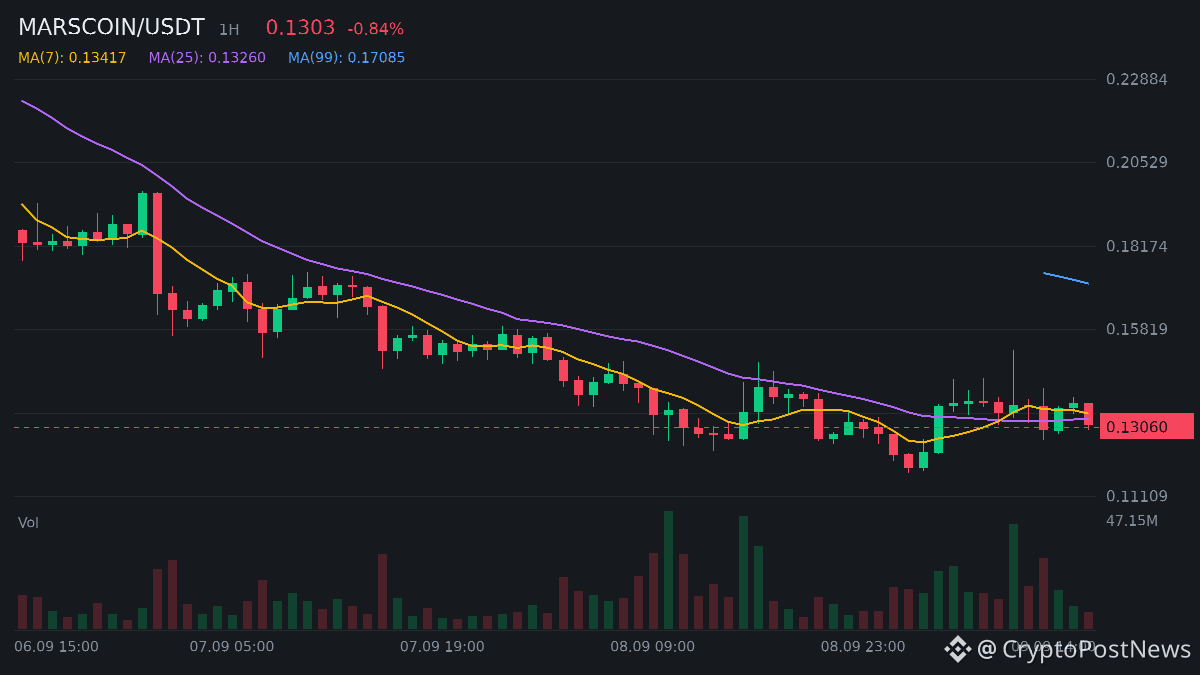Click the 47.15M volume scale label
The image size is (1200, 675).
(x=1132, y=520)
